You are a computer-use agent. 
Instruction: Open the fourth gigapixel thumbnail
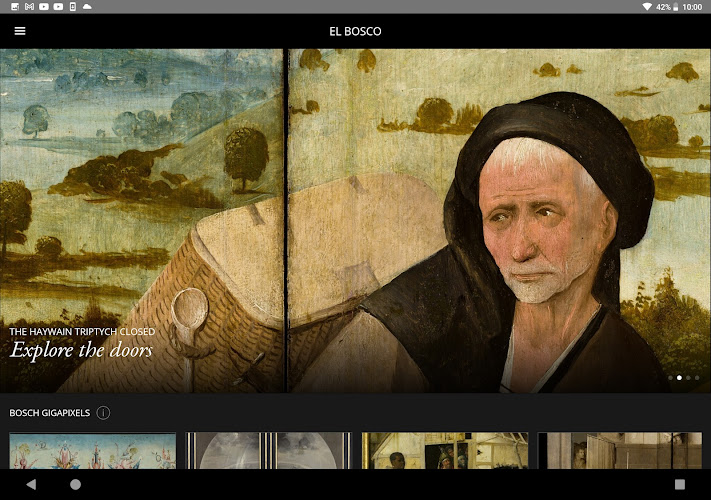(x=620, y=451)
